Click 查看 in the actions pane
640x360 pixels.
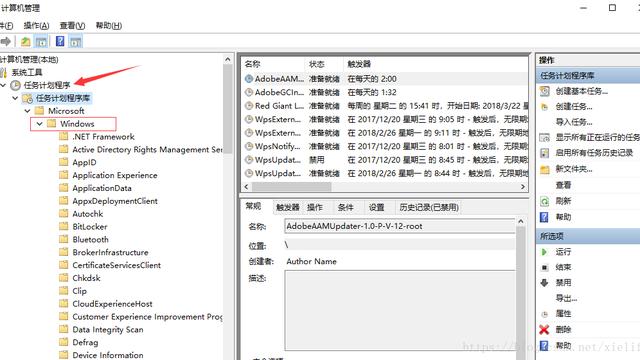563,185
